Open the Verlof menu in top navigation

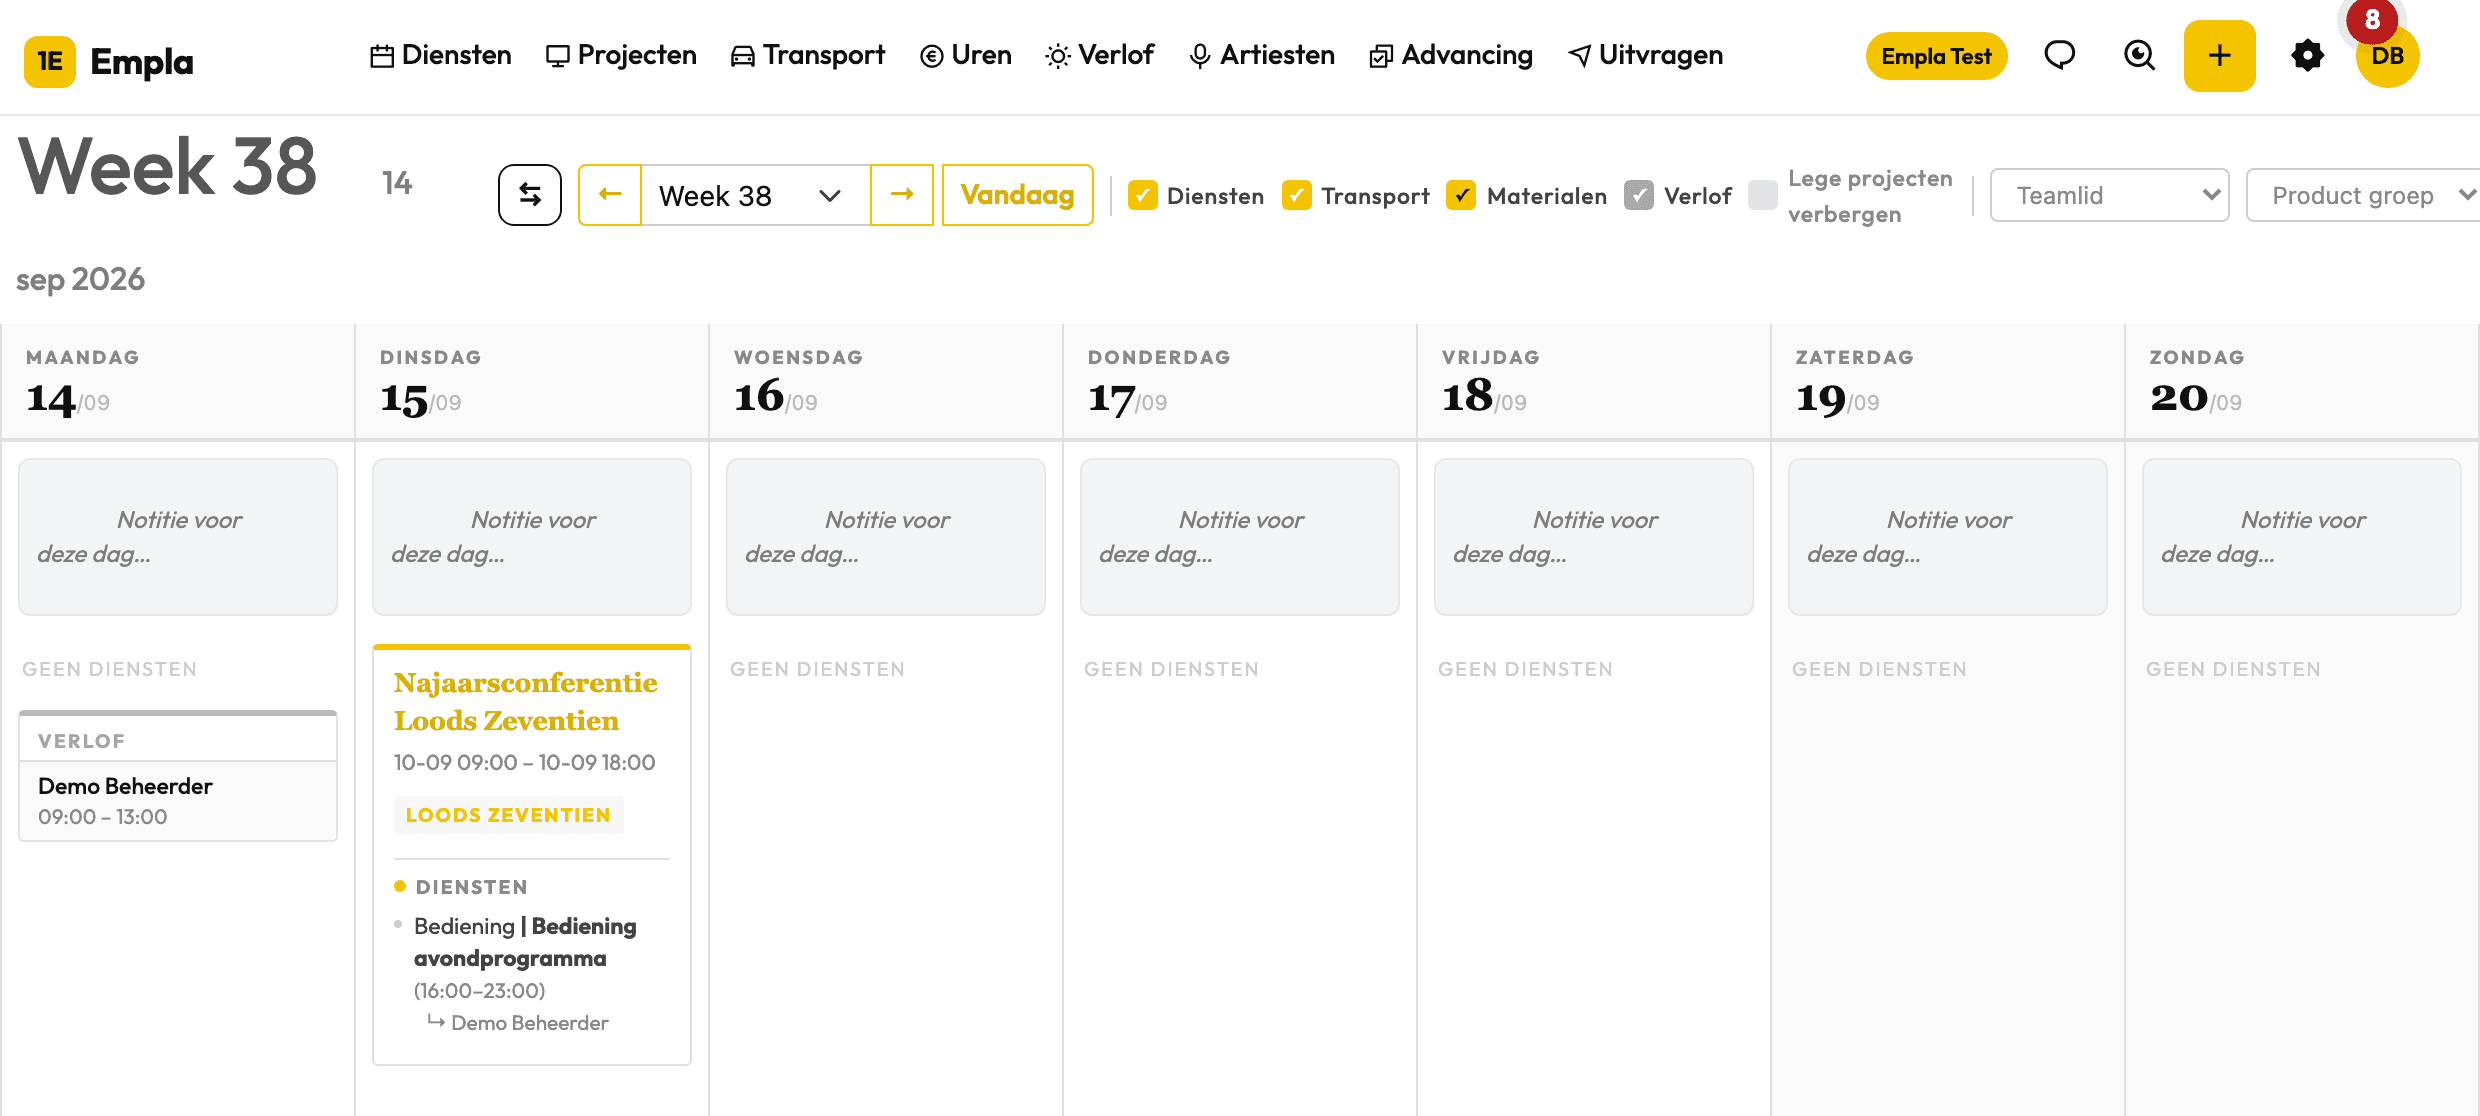(1100, 55)
